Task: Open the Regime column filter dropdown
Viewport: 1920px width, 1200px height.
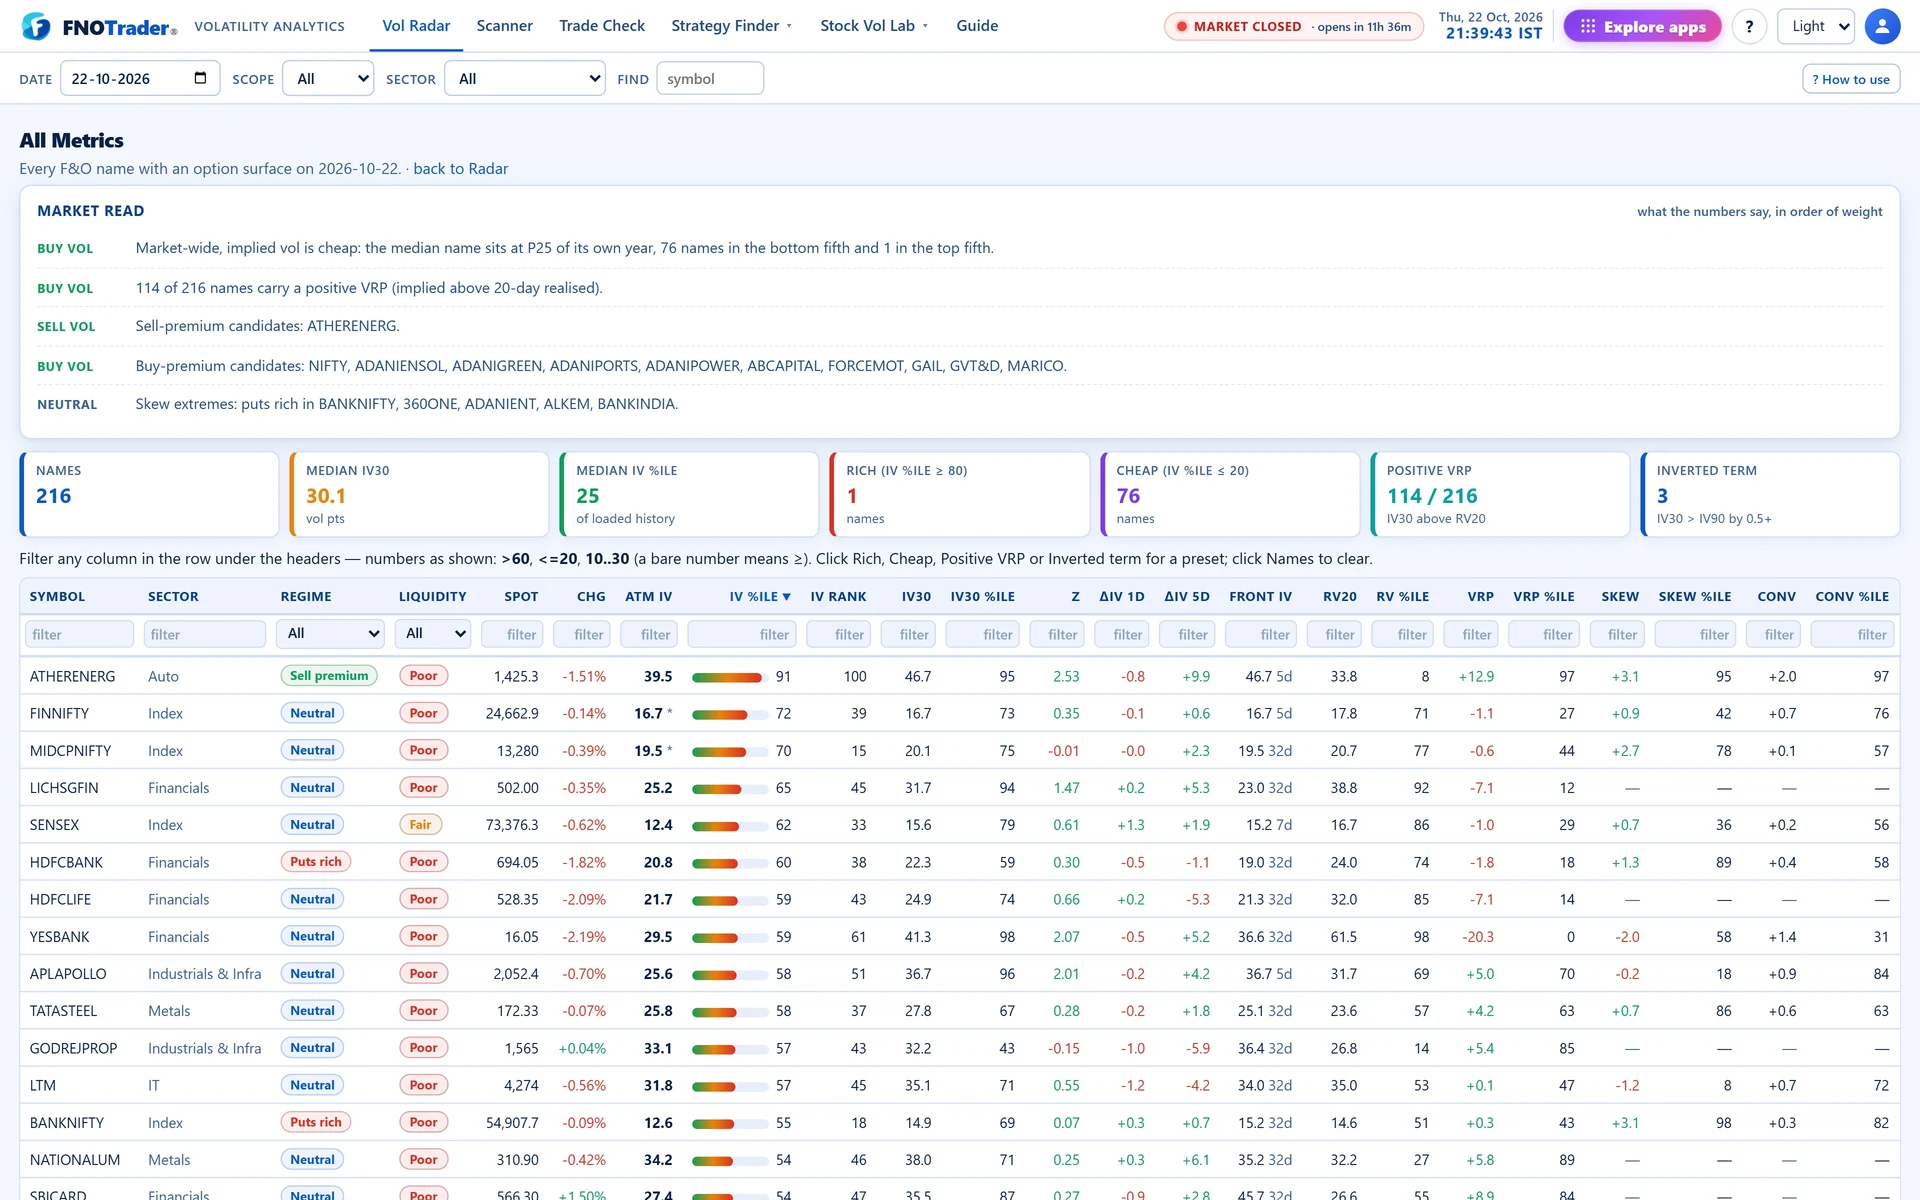Action: coord(330,633)
